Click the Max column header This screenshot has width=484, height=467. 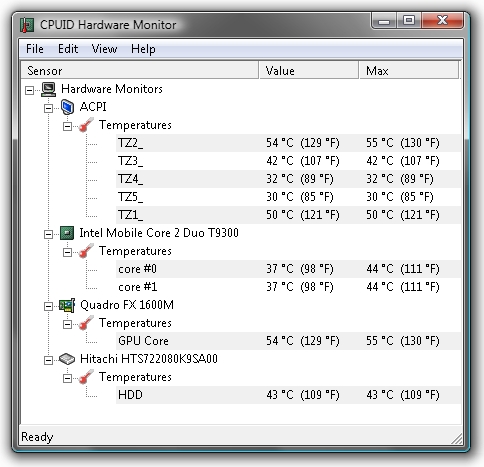[409, 70]
